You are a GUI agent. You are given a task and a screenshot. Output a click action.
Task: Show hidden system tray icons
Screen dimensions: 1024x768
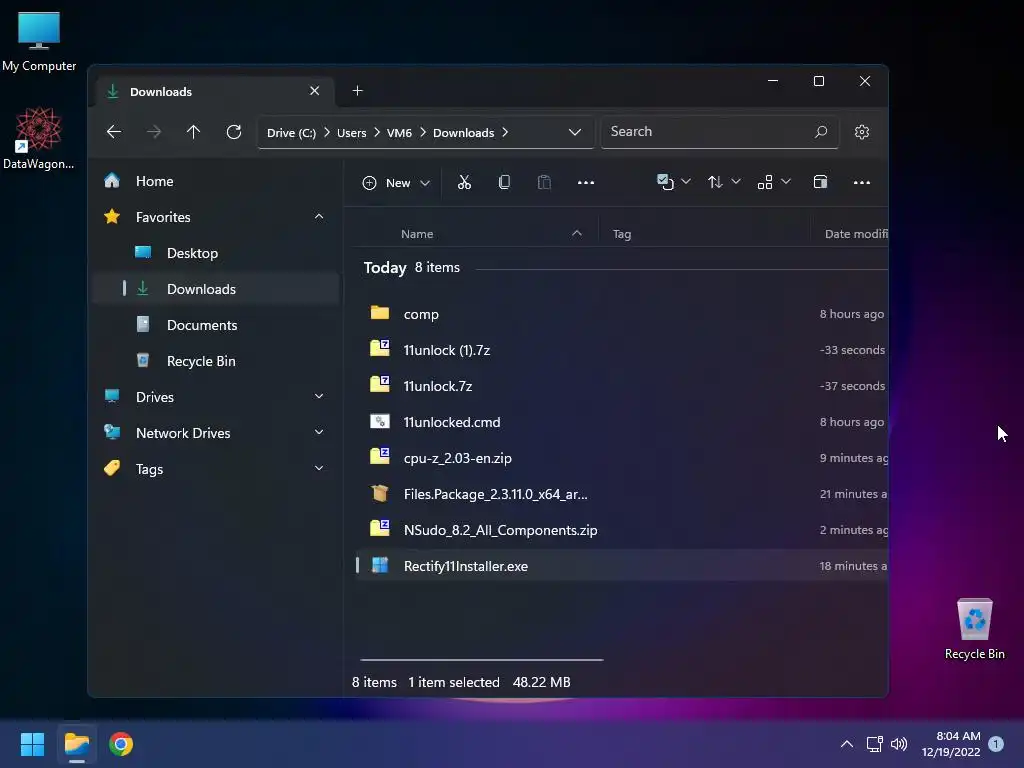tap(846, 744)
